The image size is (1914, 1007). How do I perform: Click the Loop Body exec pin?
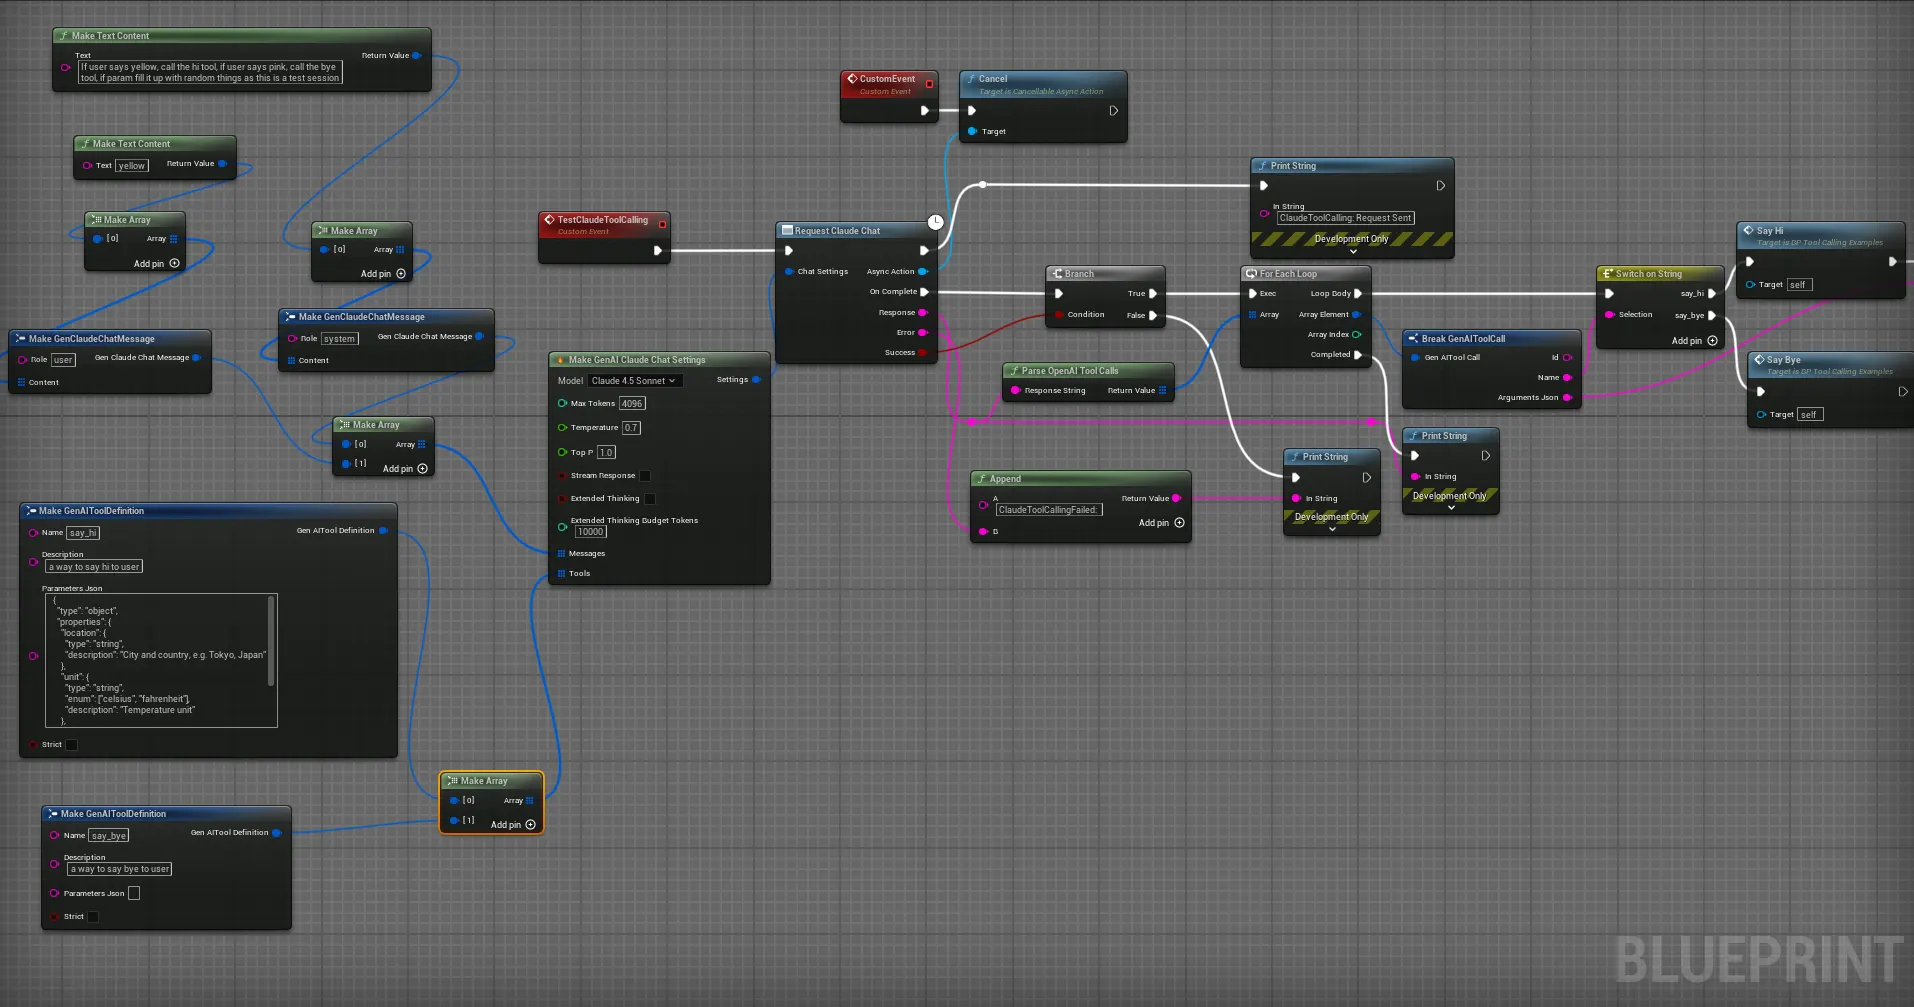coord(1357,293)
